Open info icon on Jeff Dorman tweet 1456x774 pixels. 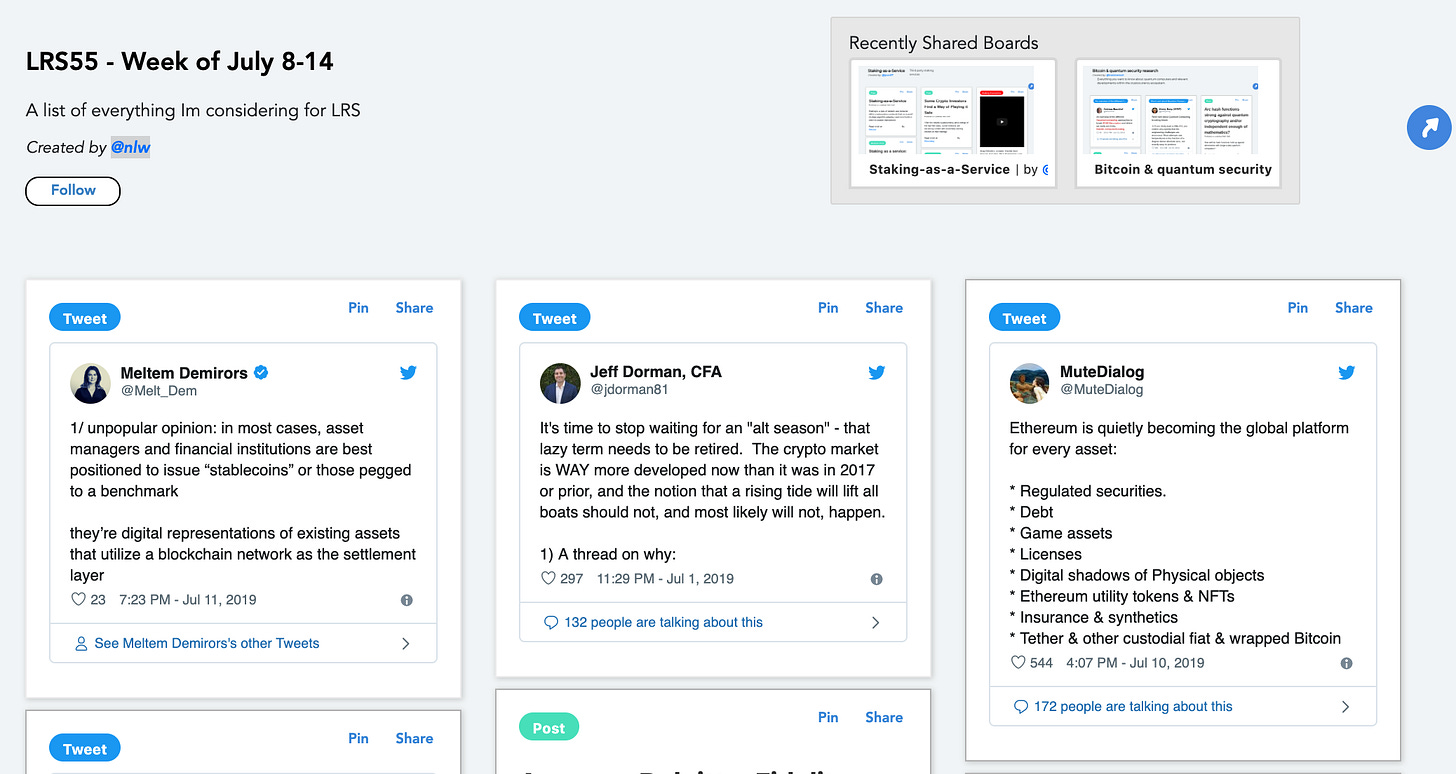pos(877,579)
